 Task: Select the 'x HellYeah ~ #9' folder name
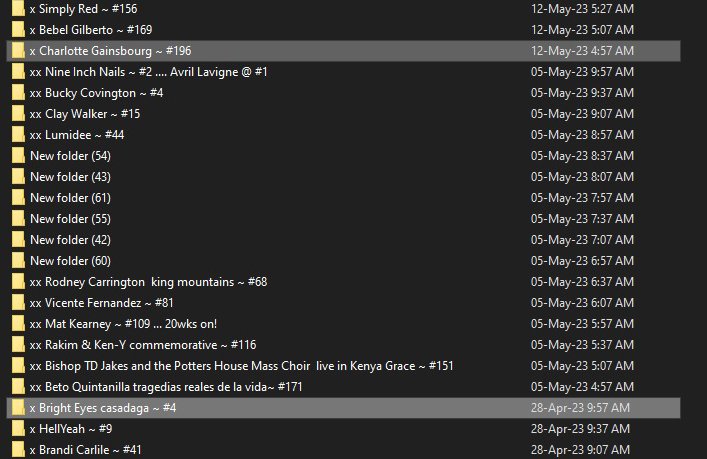[71, 429]
